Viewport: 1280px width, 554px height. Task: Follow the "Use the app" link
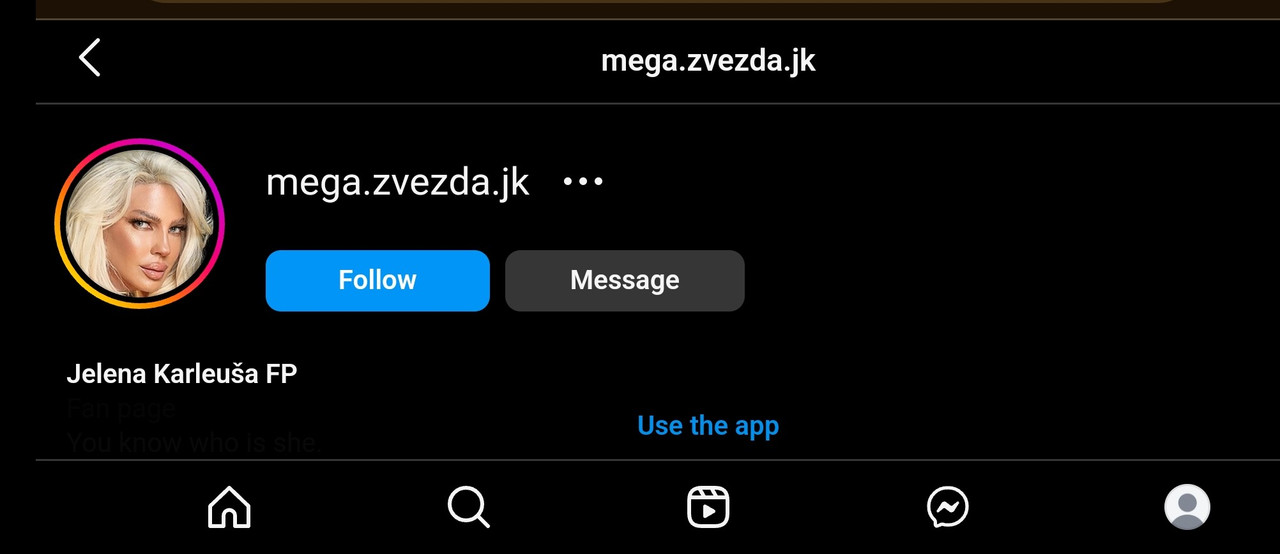click(708, 426)
